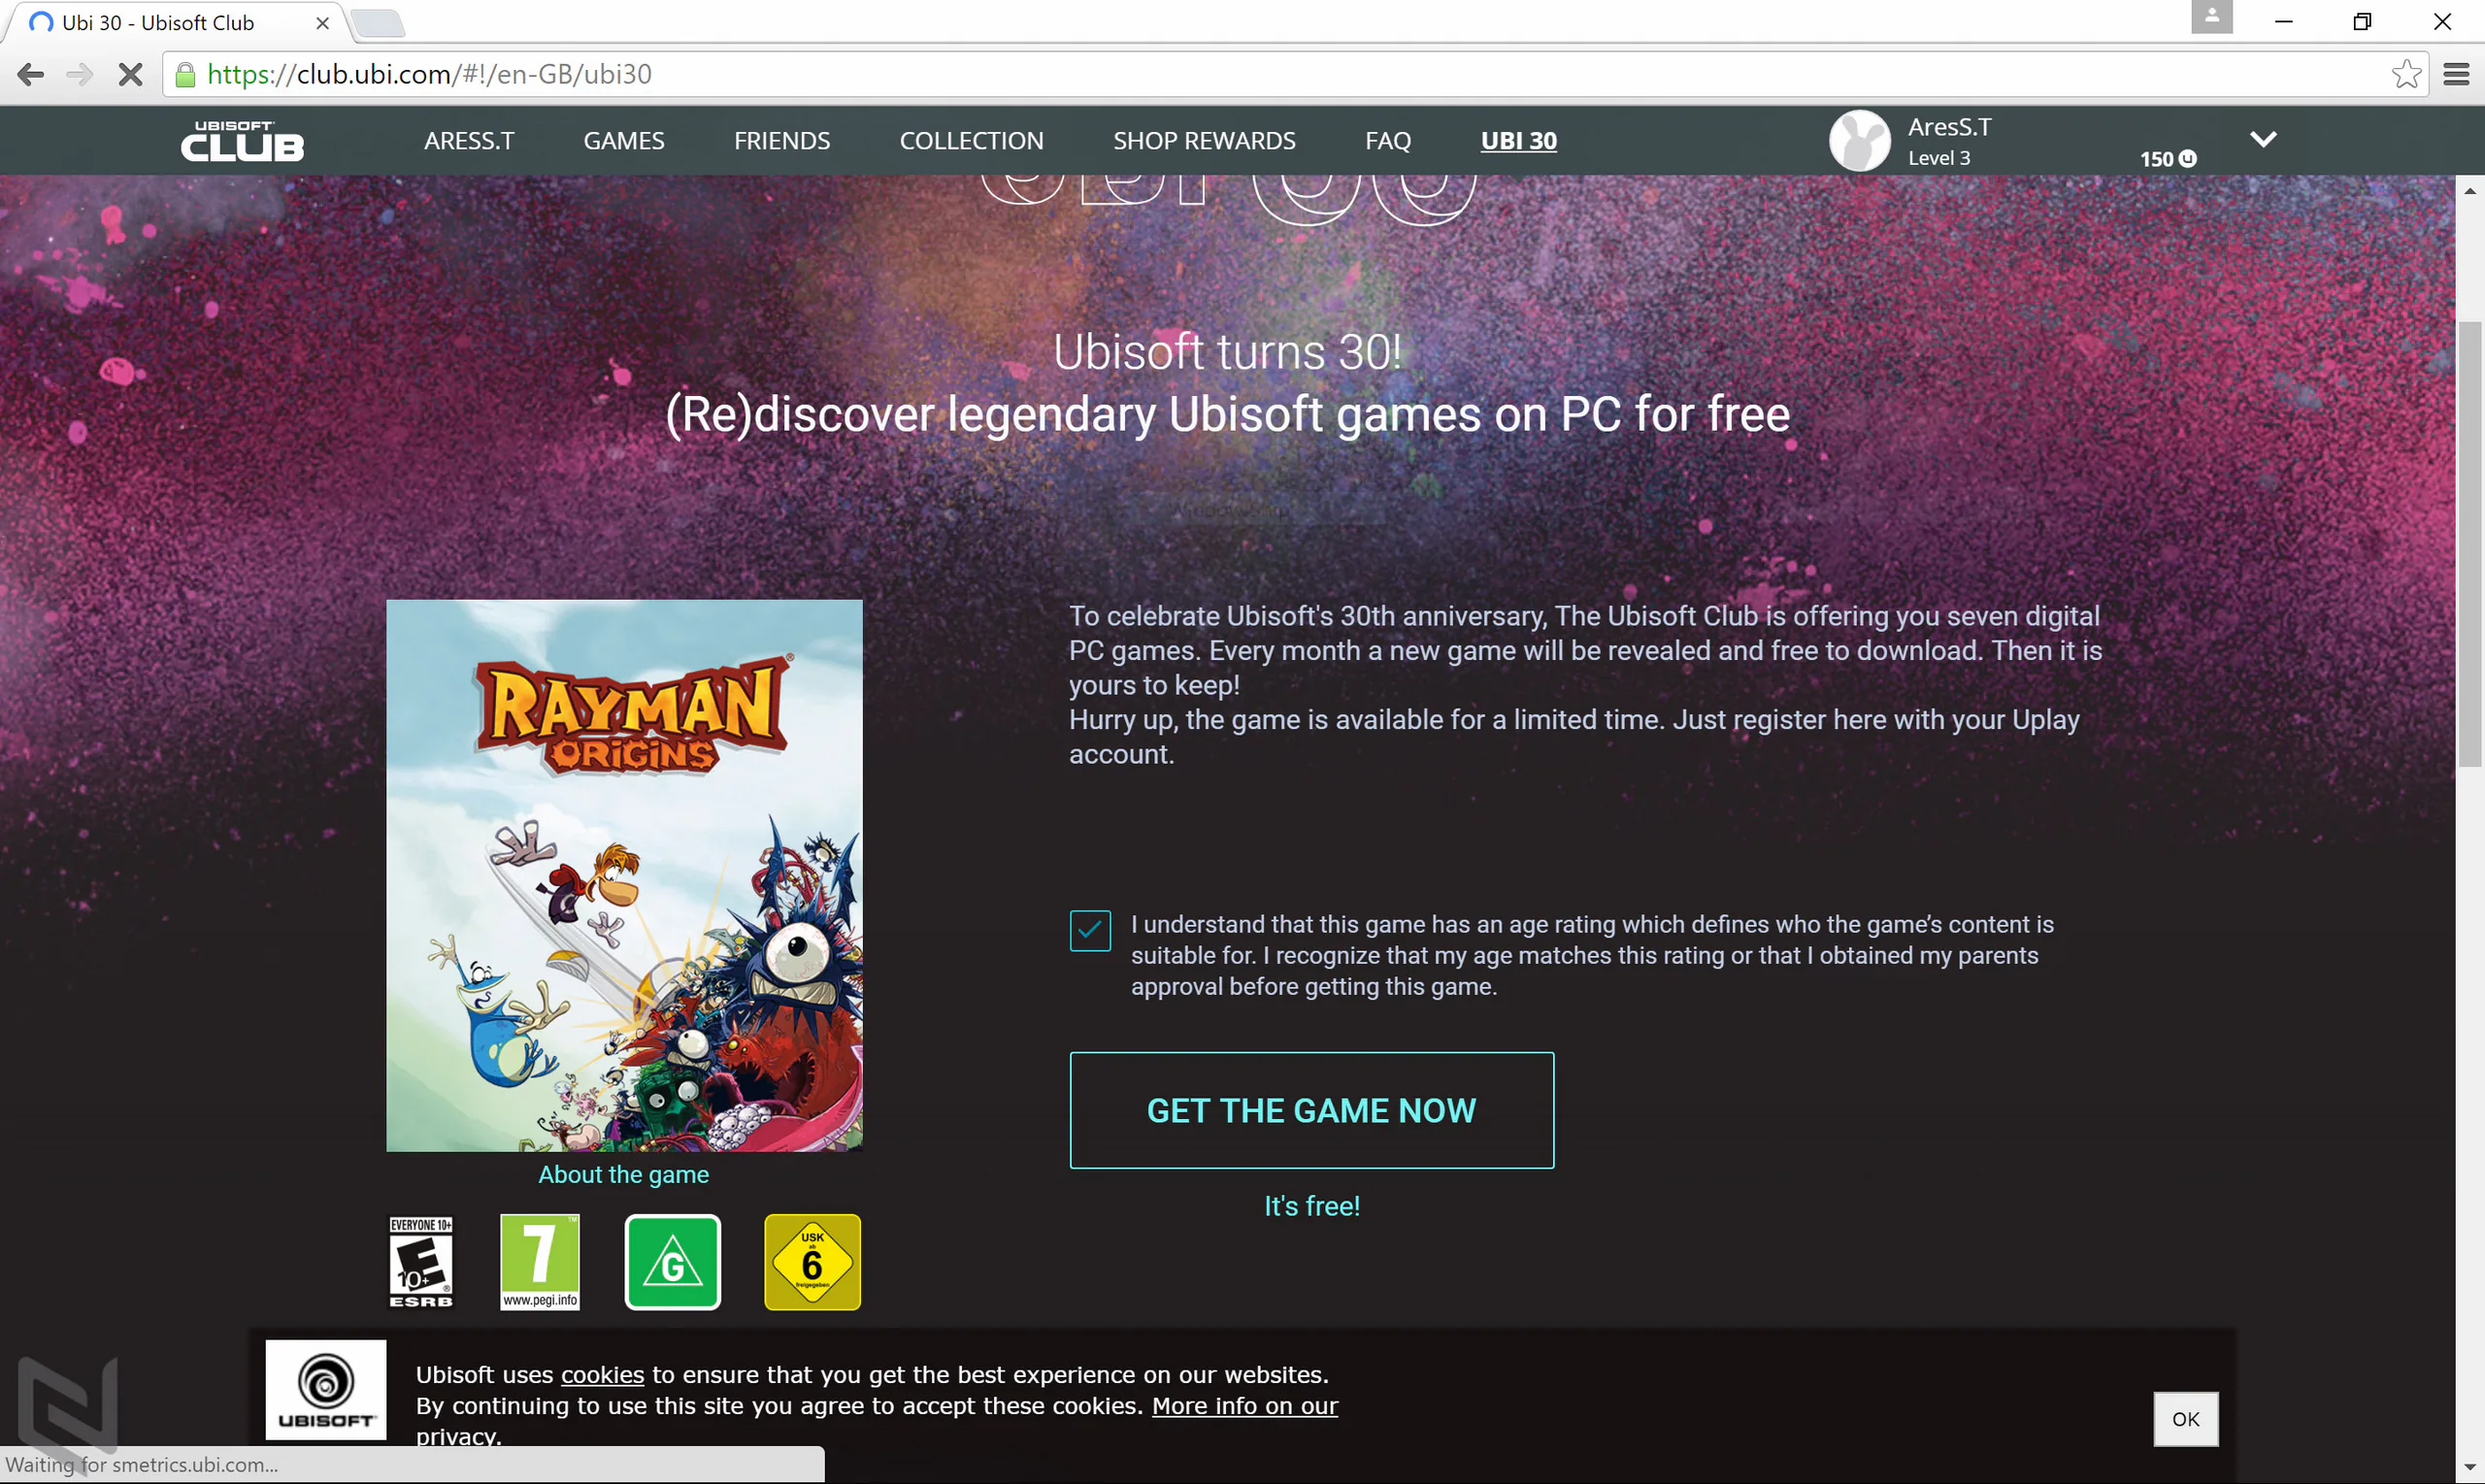Click the green secure padlock icon
Viewport: 2485px width, 1484px height.
tap(185, 74)
